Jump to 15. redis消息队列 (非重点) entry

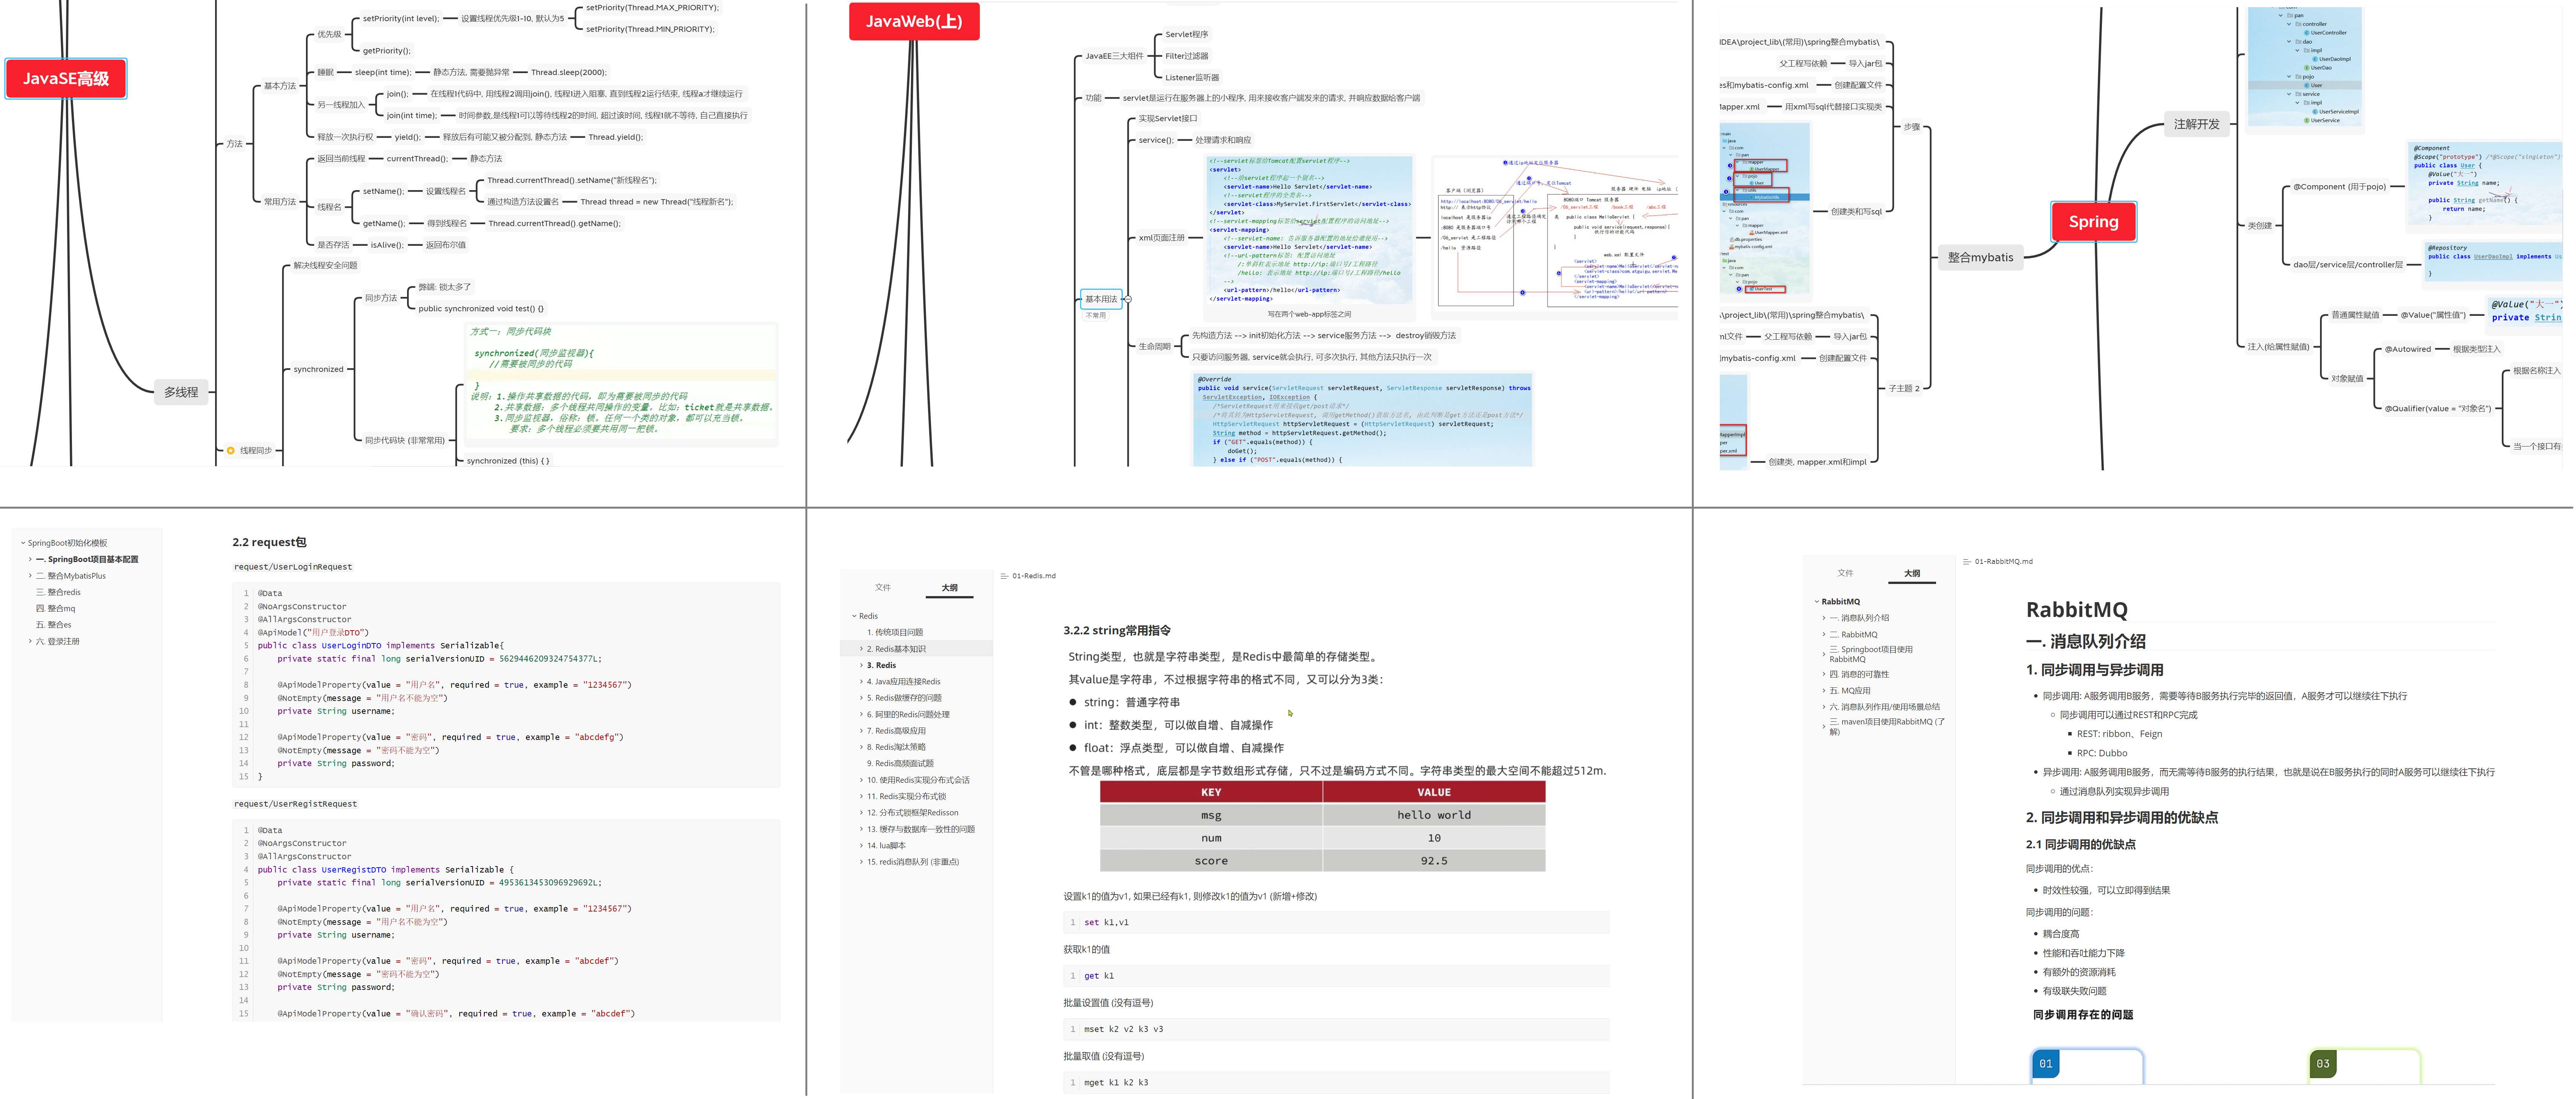[912, 862]
